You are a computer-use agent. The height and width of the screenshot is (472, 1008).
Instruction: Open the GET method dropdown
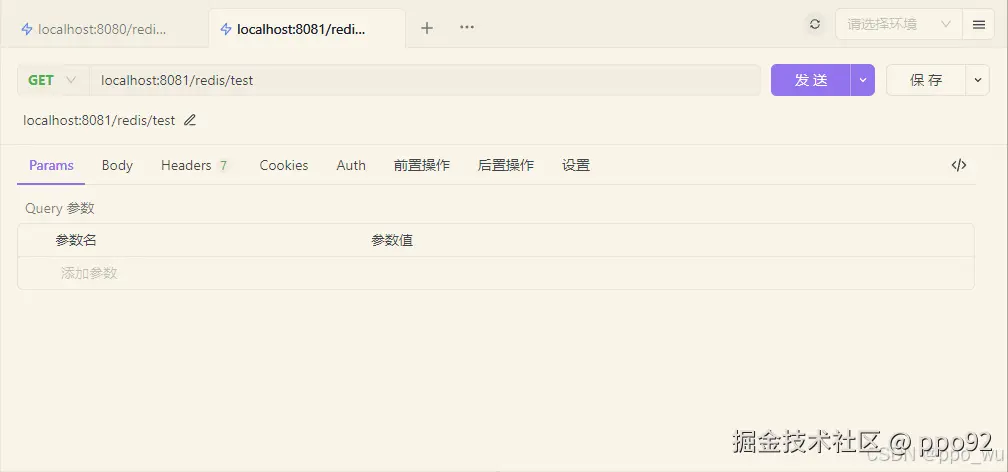(x=52, y=80)
